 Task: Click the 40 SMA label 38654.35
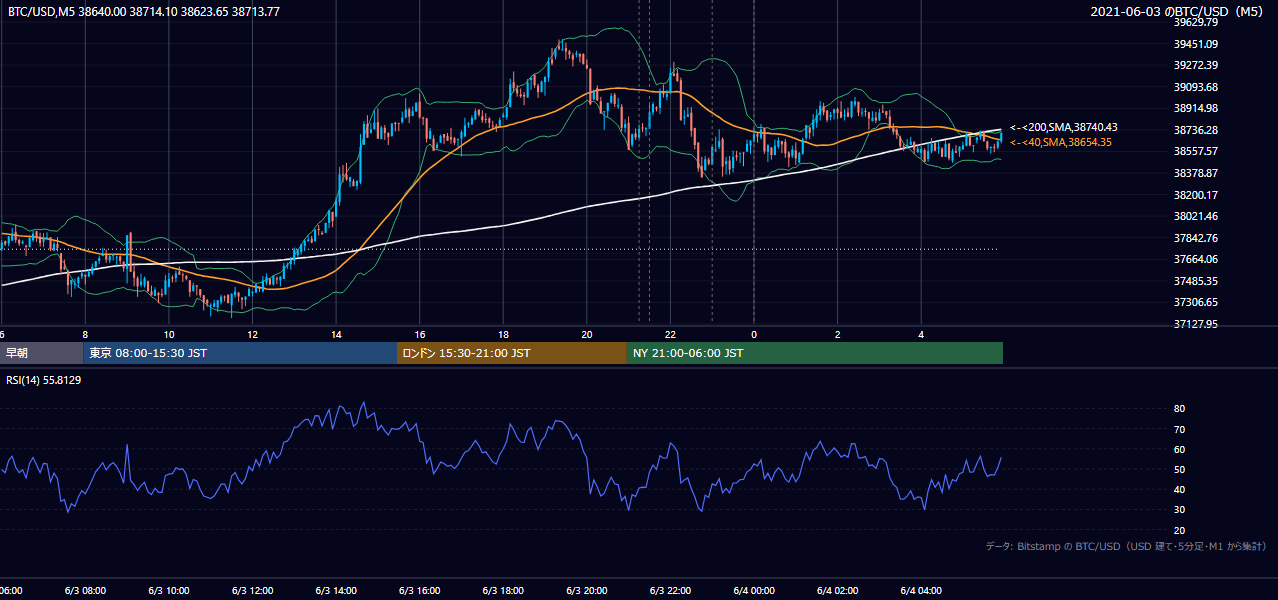tap(1061, 143)
